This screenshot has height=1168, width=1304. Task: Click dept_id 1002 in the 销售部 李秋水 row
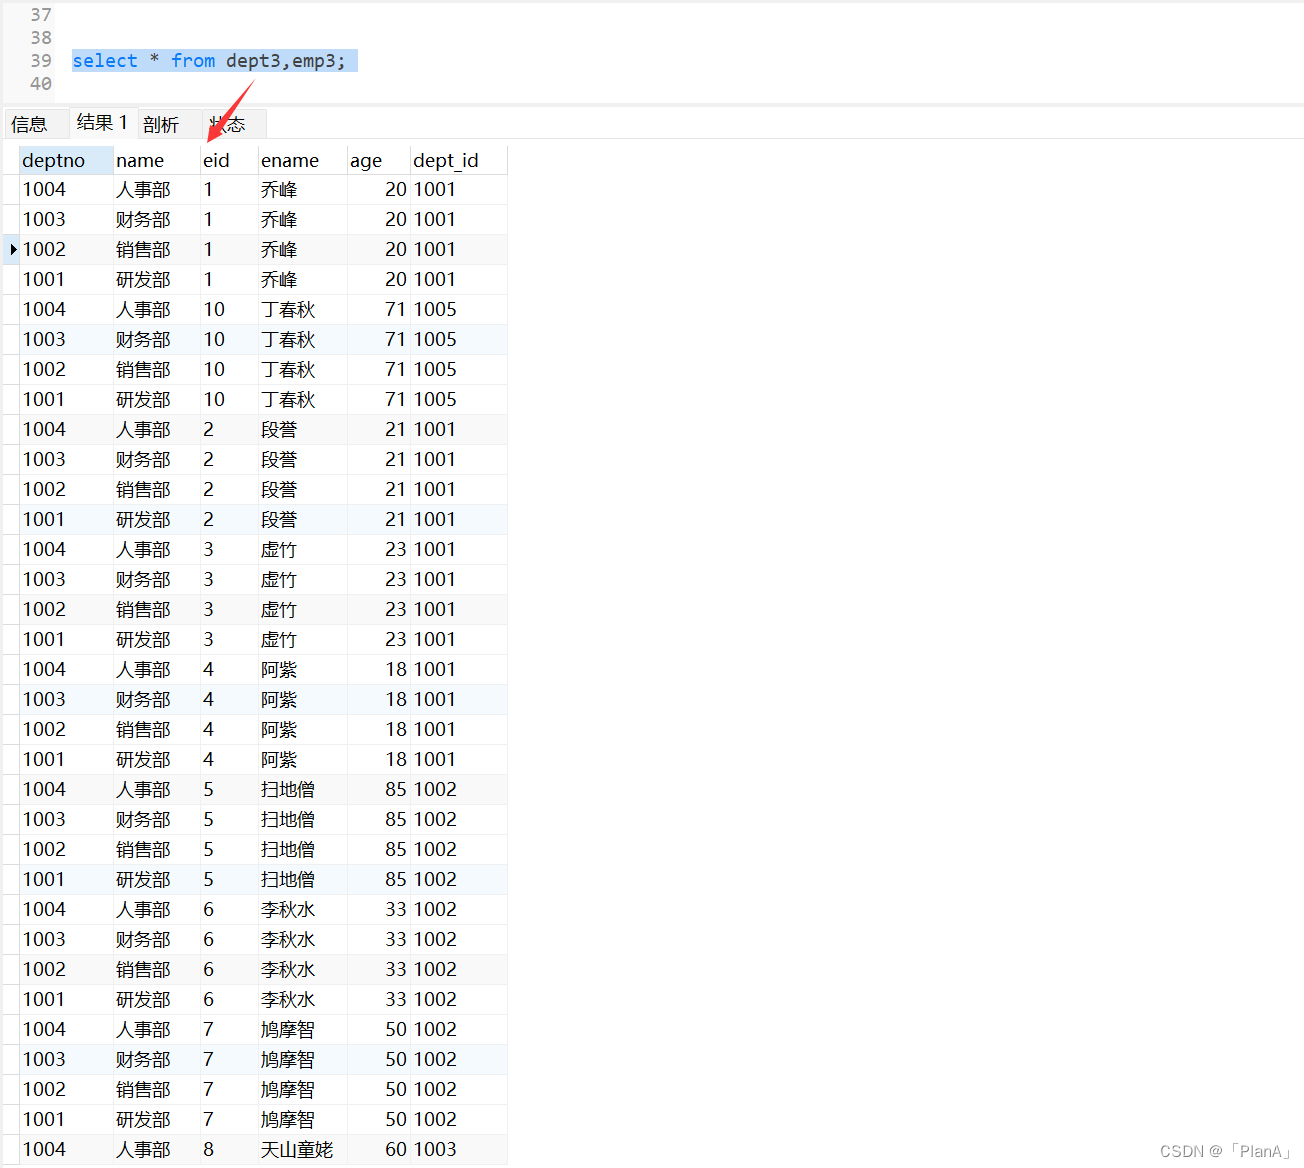(458, 969)
